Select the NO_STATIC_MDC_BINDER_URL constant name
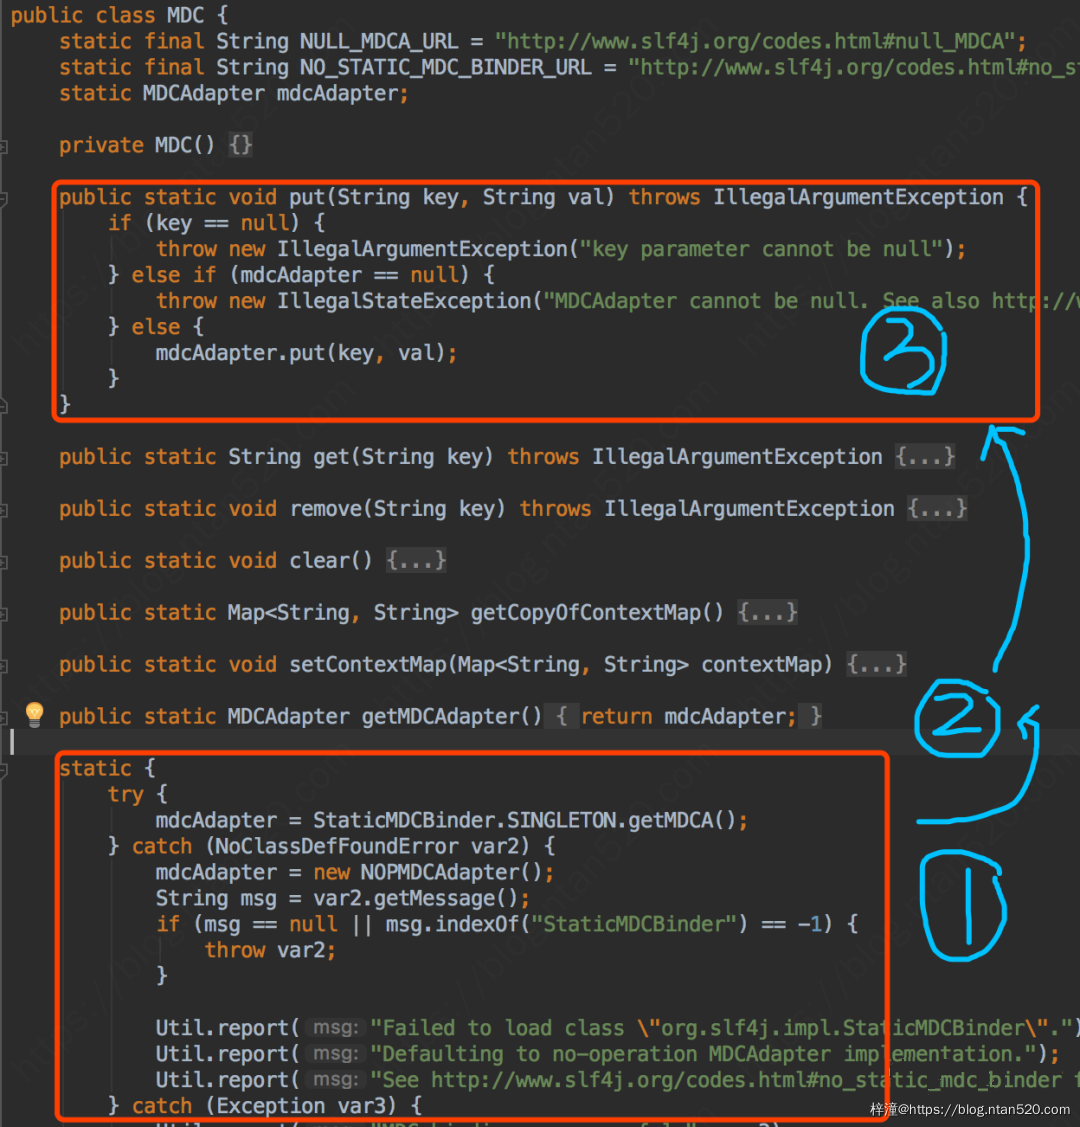The width and height of the screenshot is (1080, 1127). (446, 67)
